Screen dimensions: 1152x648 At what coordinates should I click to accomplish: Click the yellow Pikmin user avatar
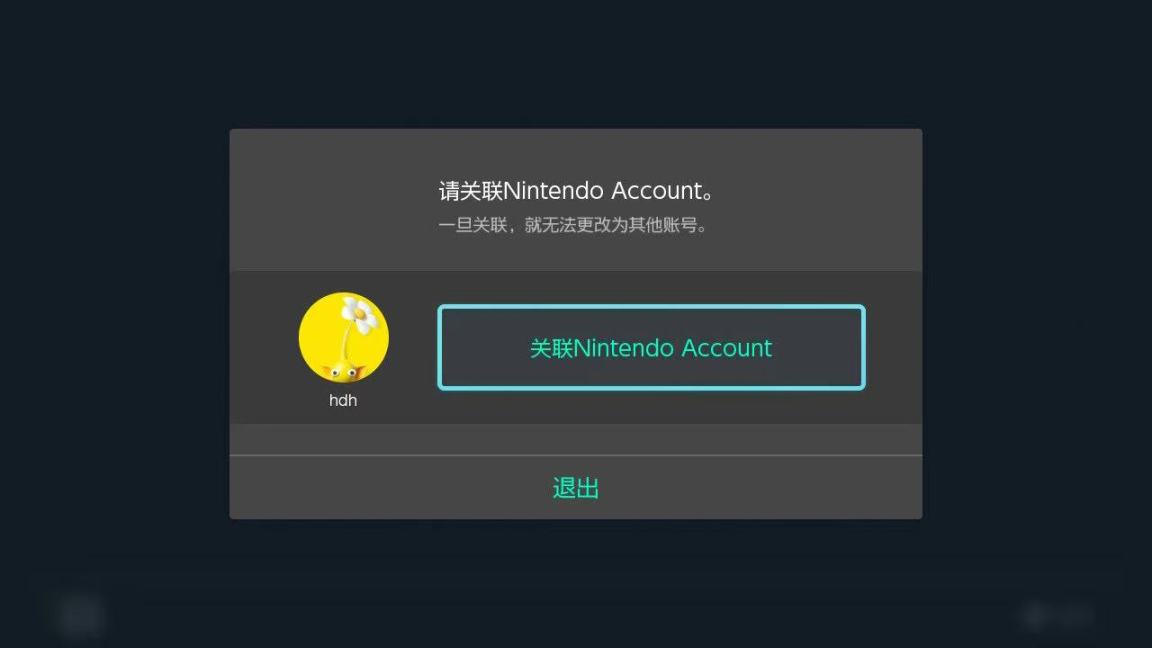(x=344, y=338)
